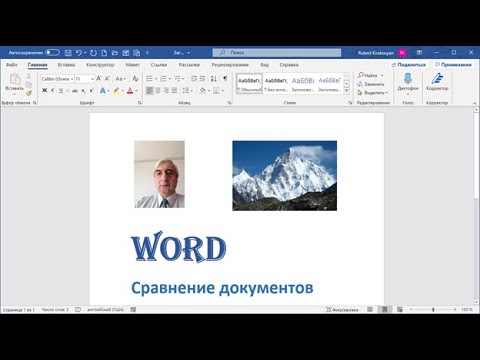
Task: Click the Copy icon in the clipboard group
Action: click(29, 85)
